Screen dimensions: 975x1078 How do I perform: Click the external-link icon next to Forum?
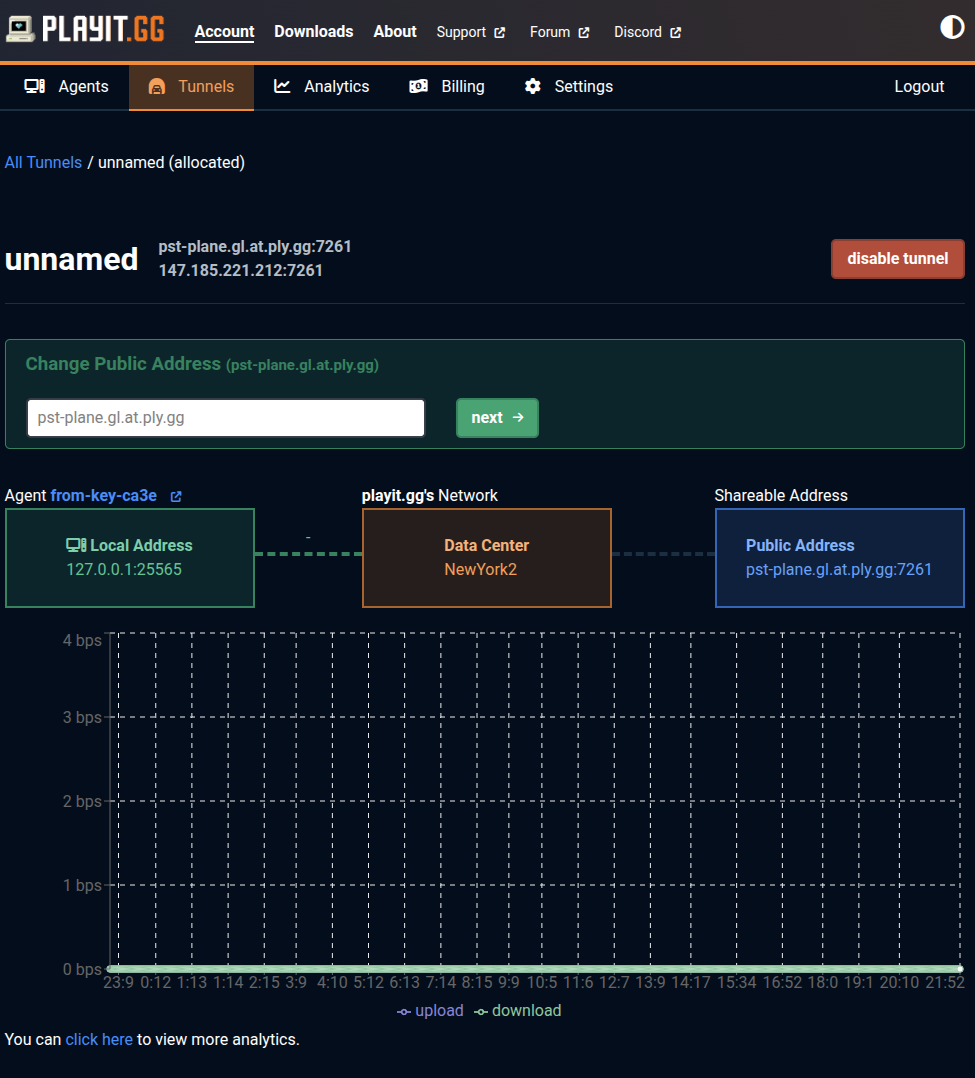pos(582,31)
